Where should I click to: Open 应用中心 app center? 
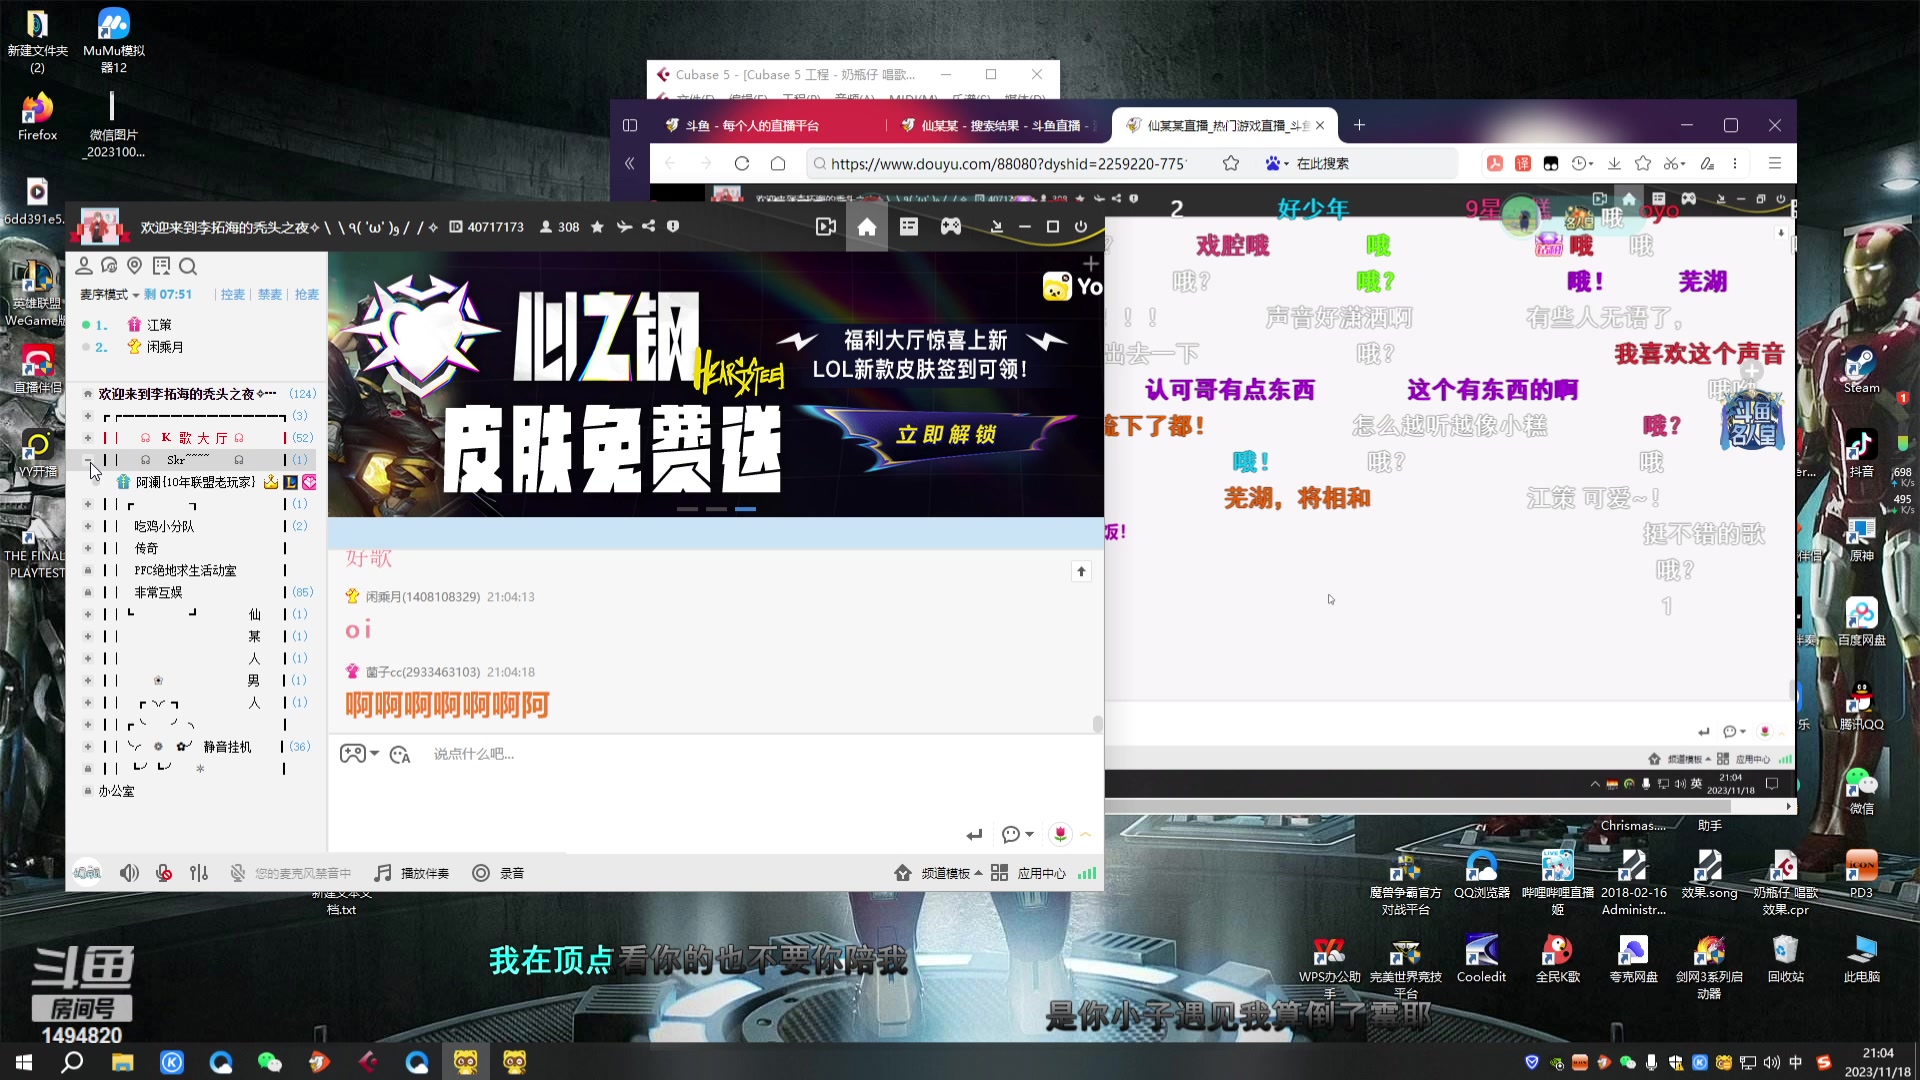tap(1029, 873)
